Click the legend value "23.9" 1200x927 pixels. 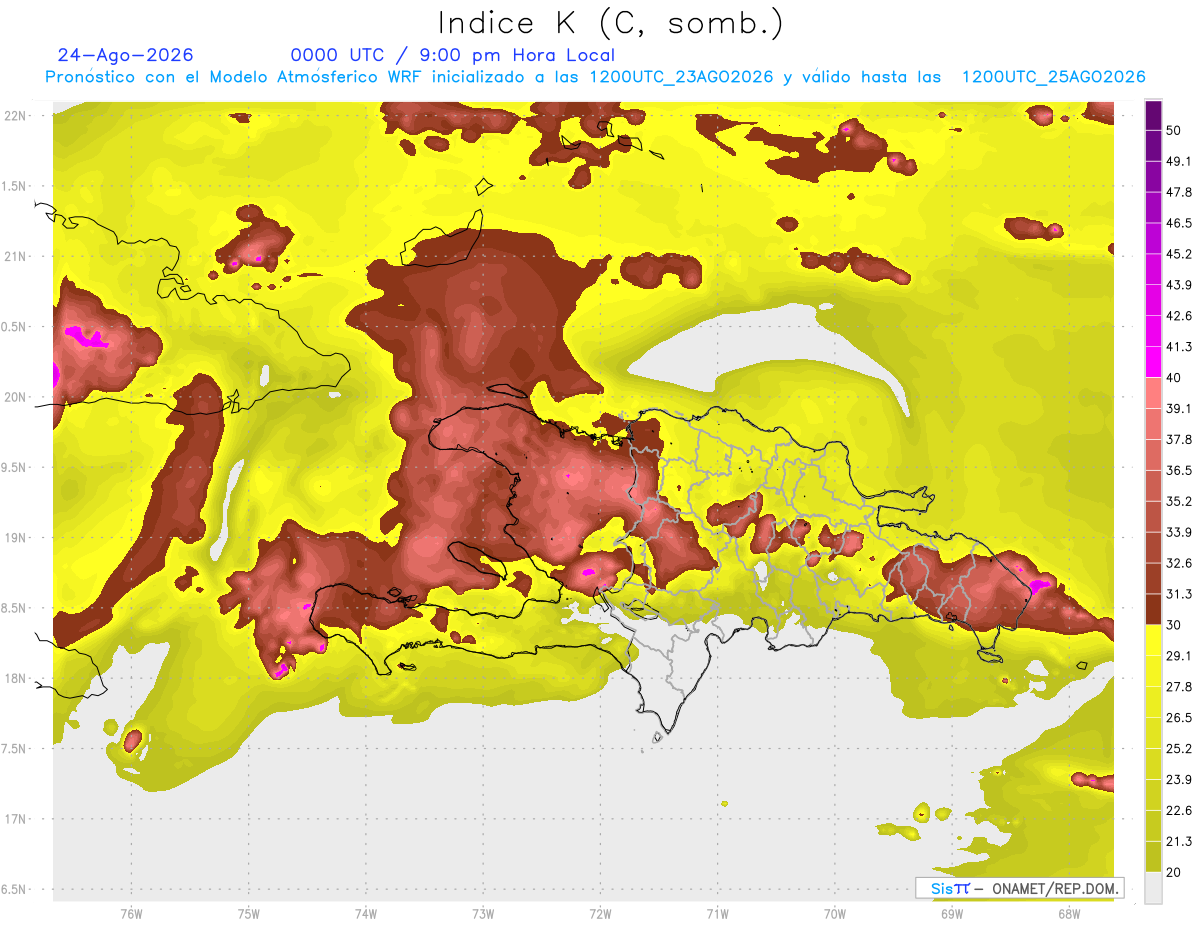click(1180, 779)
